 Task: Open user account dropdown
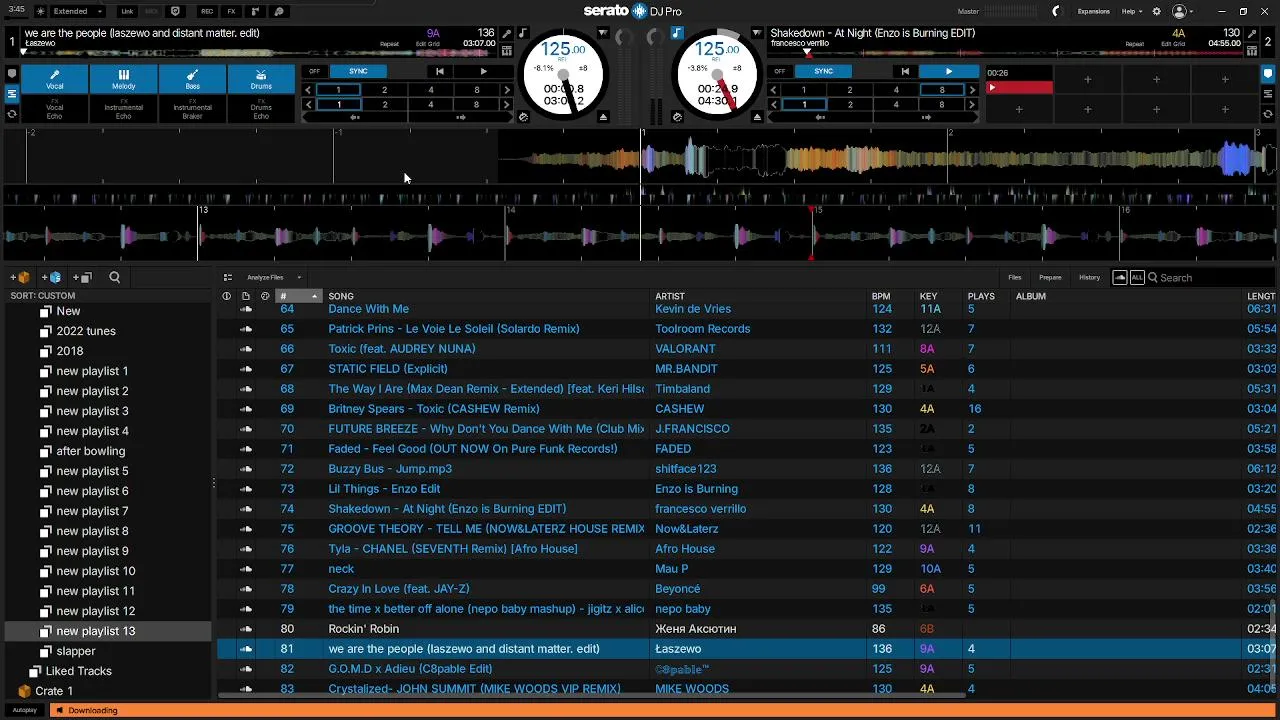[1184, 11]
